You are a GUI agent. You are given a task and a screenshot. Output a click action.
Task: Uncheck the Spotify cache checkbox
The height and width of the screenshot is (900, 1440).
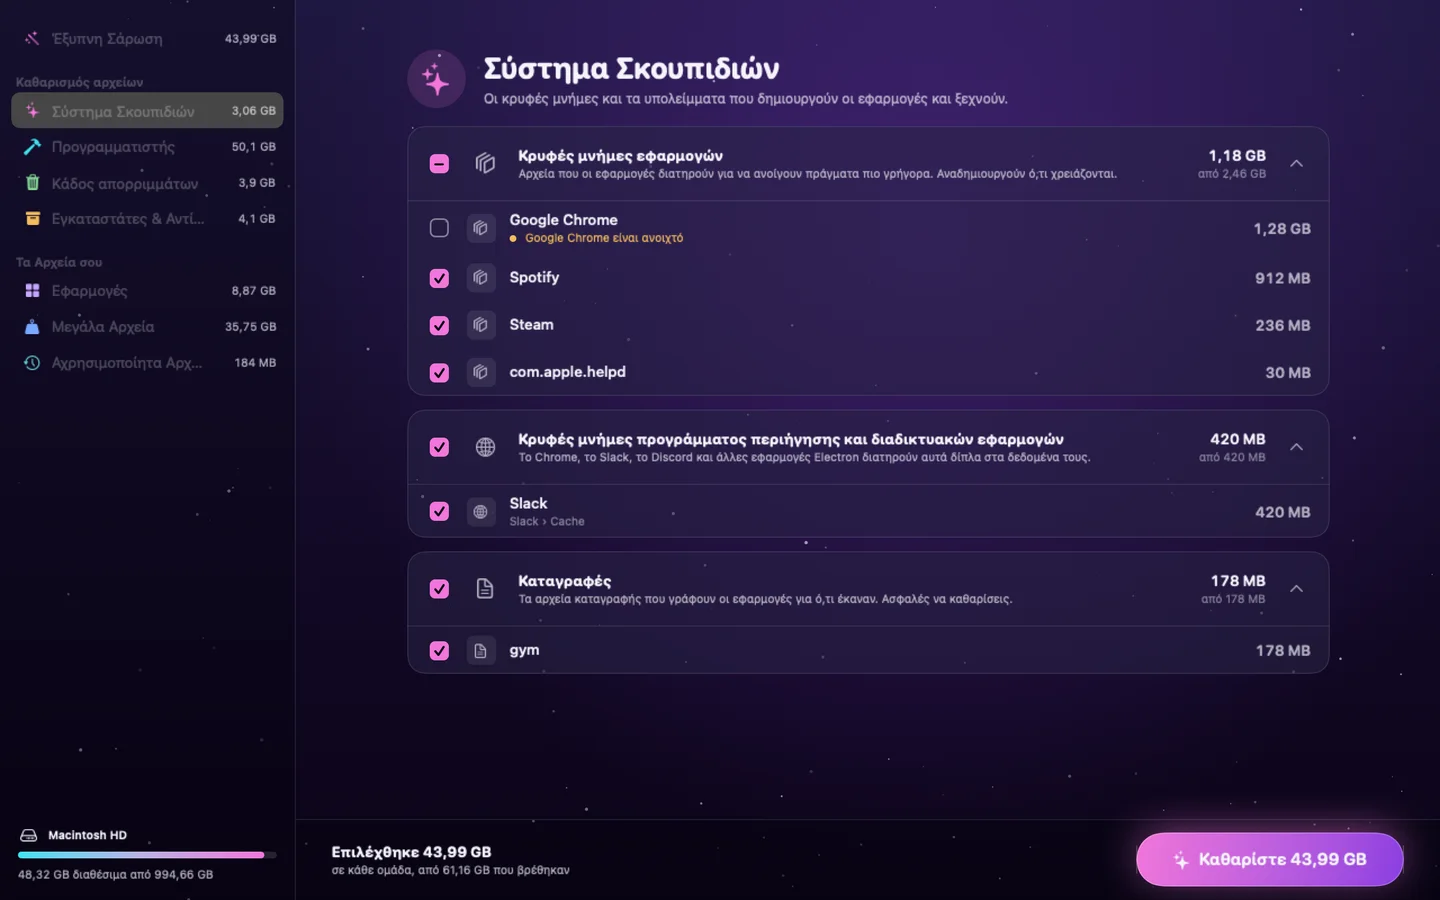439,278
